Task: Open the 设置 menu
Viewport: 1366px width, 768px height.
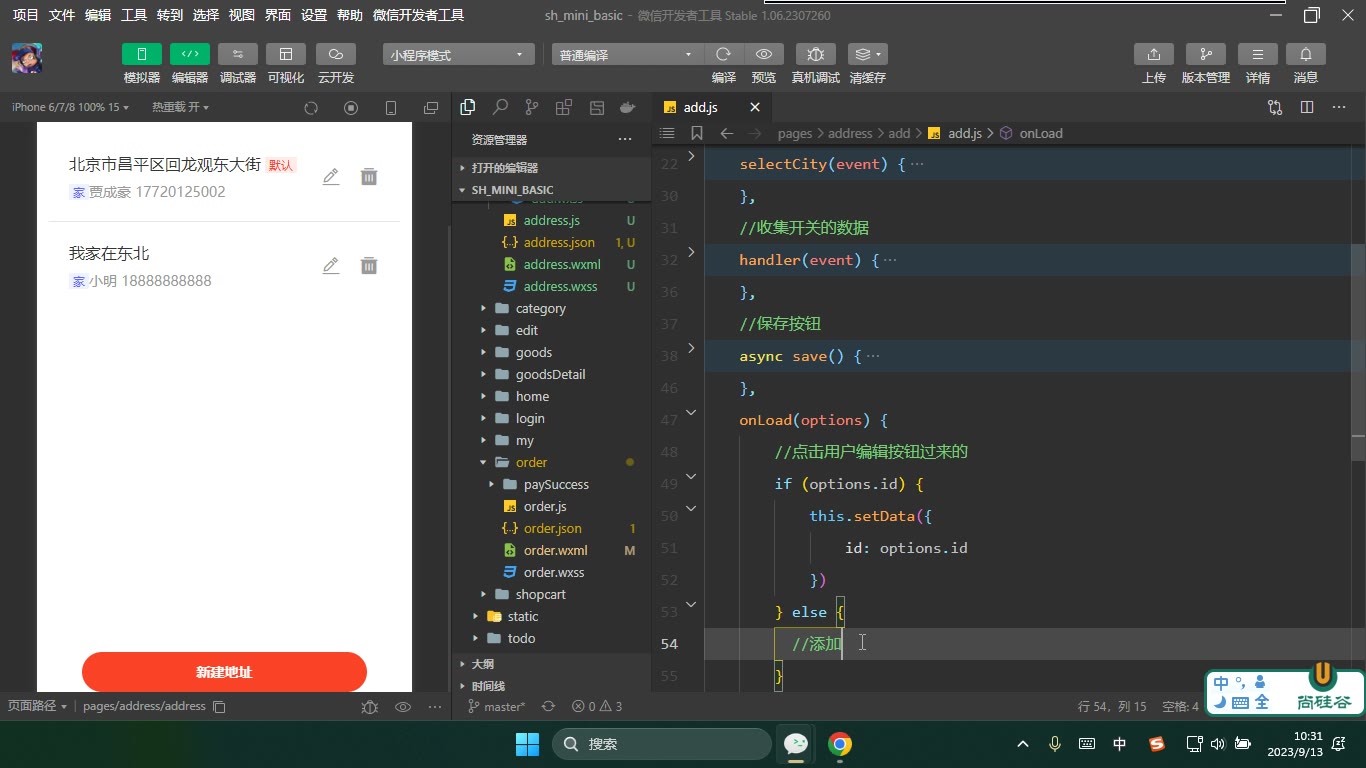Action: click(x=314, y=15)
